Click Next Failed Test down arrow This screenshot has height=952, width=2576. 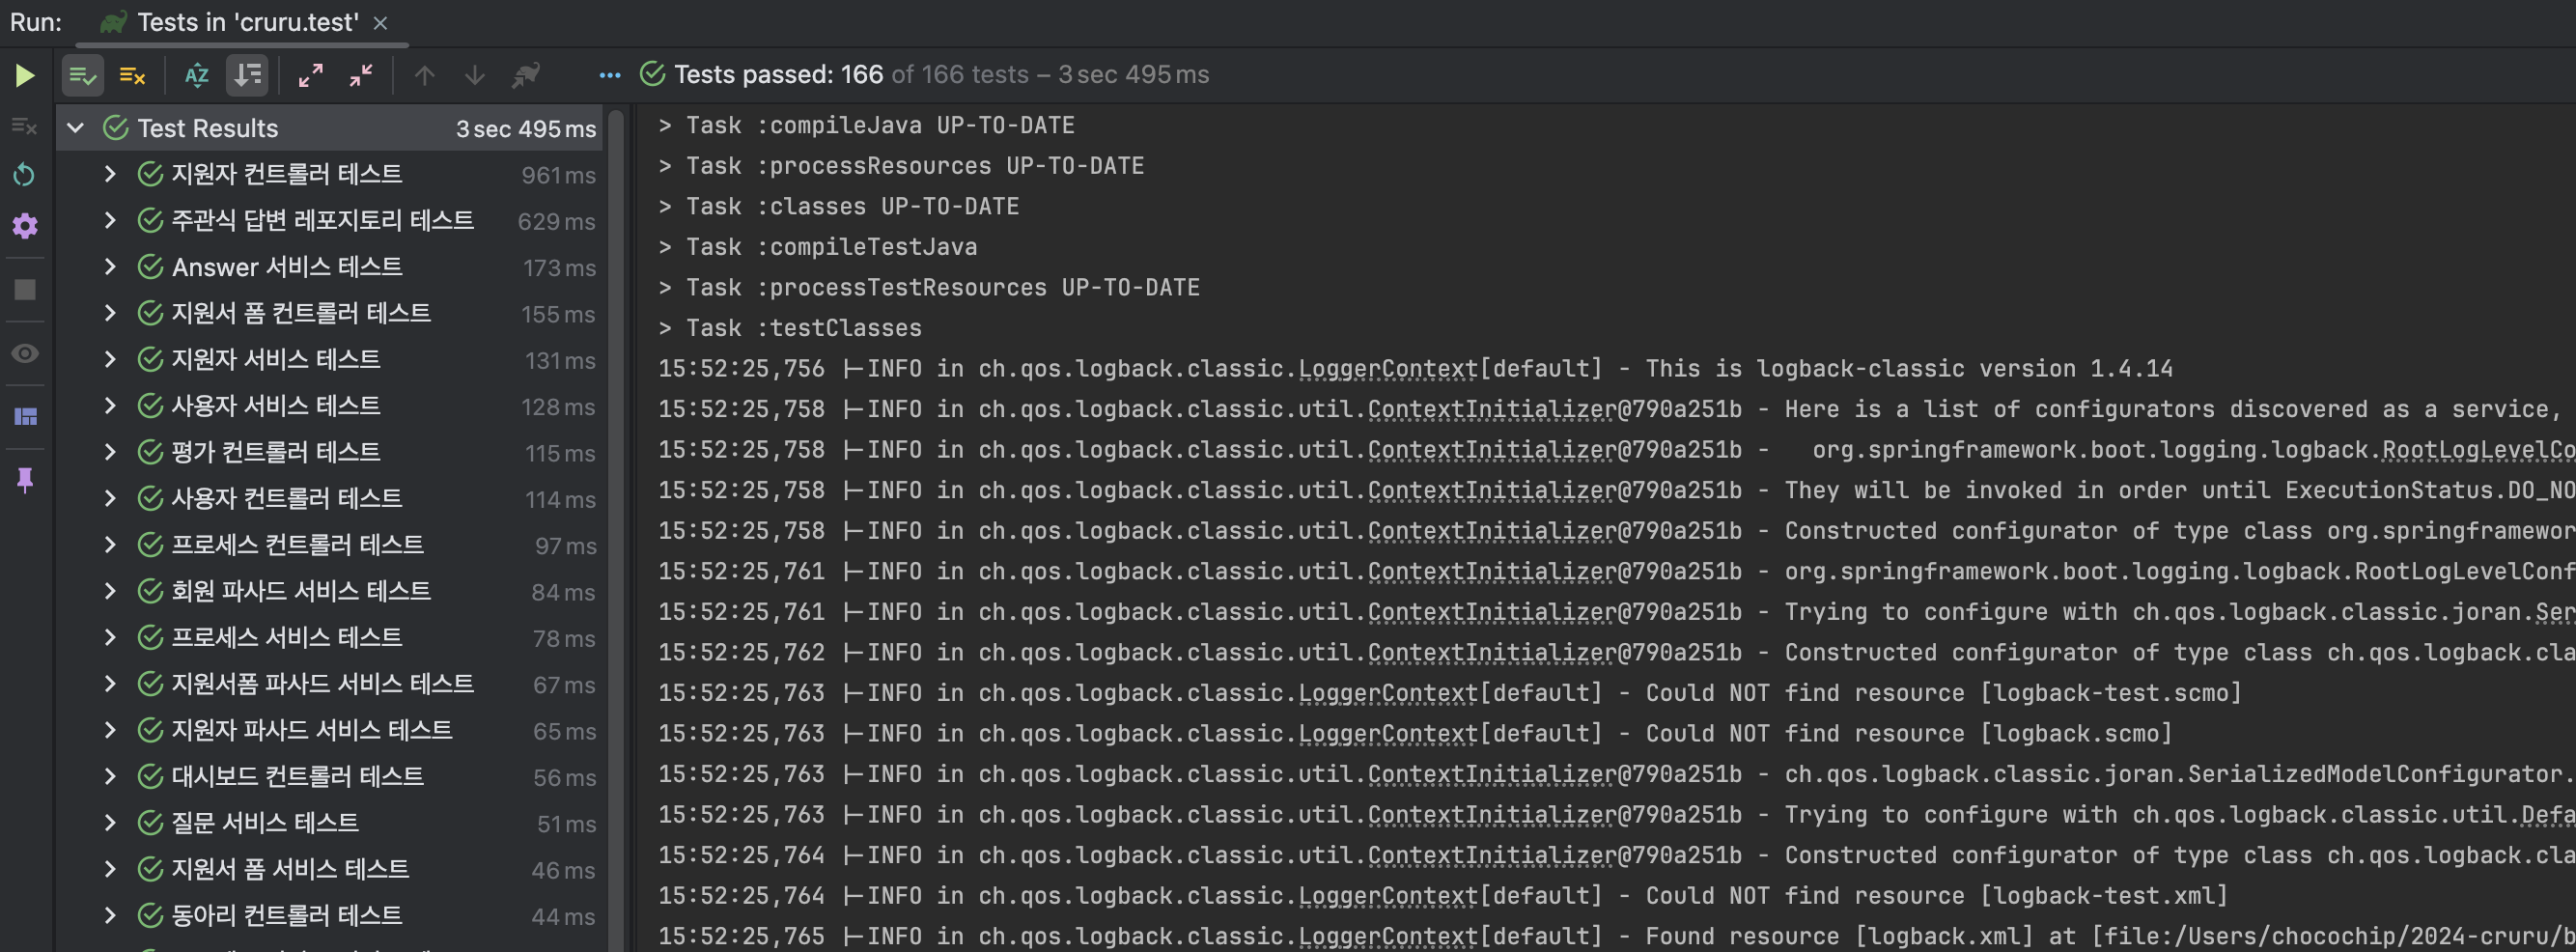point(475,75)
